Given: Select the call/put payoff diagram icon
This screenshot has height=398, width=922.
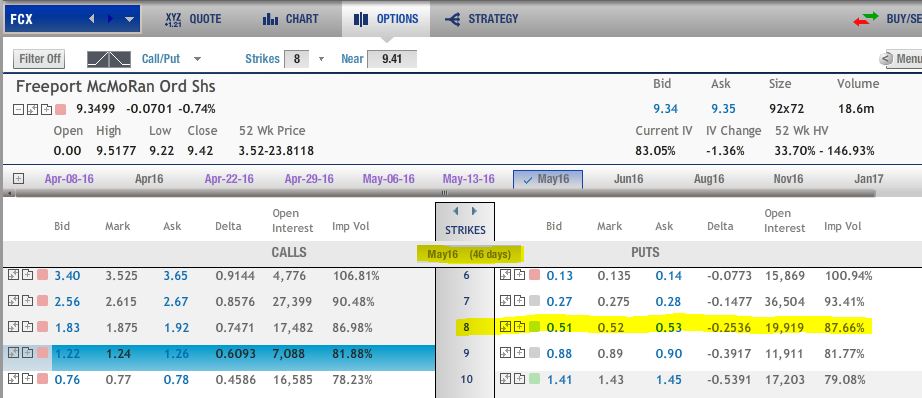Looking at the screenshot, I should 109,59.
